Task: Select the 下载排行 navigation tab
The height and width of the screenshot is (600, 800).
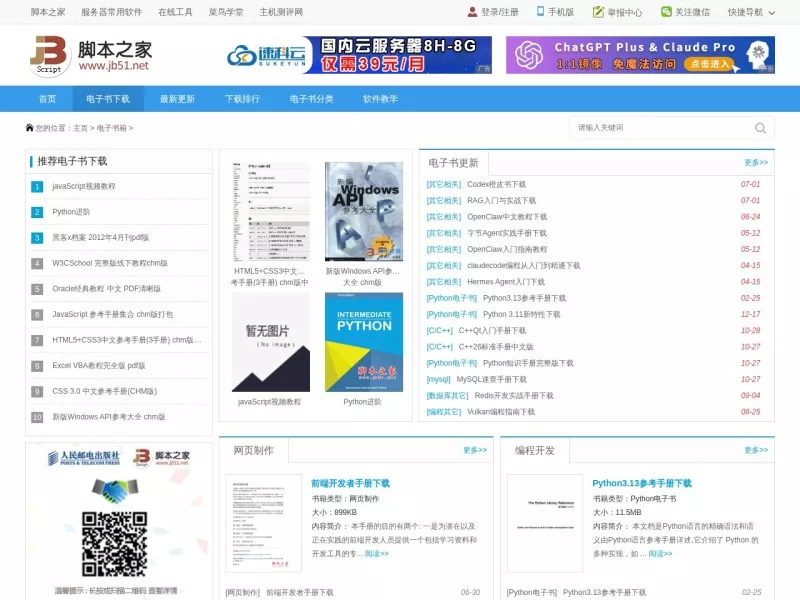Action: [242, 99]
